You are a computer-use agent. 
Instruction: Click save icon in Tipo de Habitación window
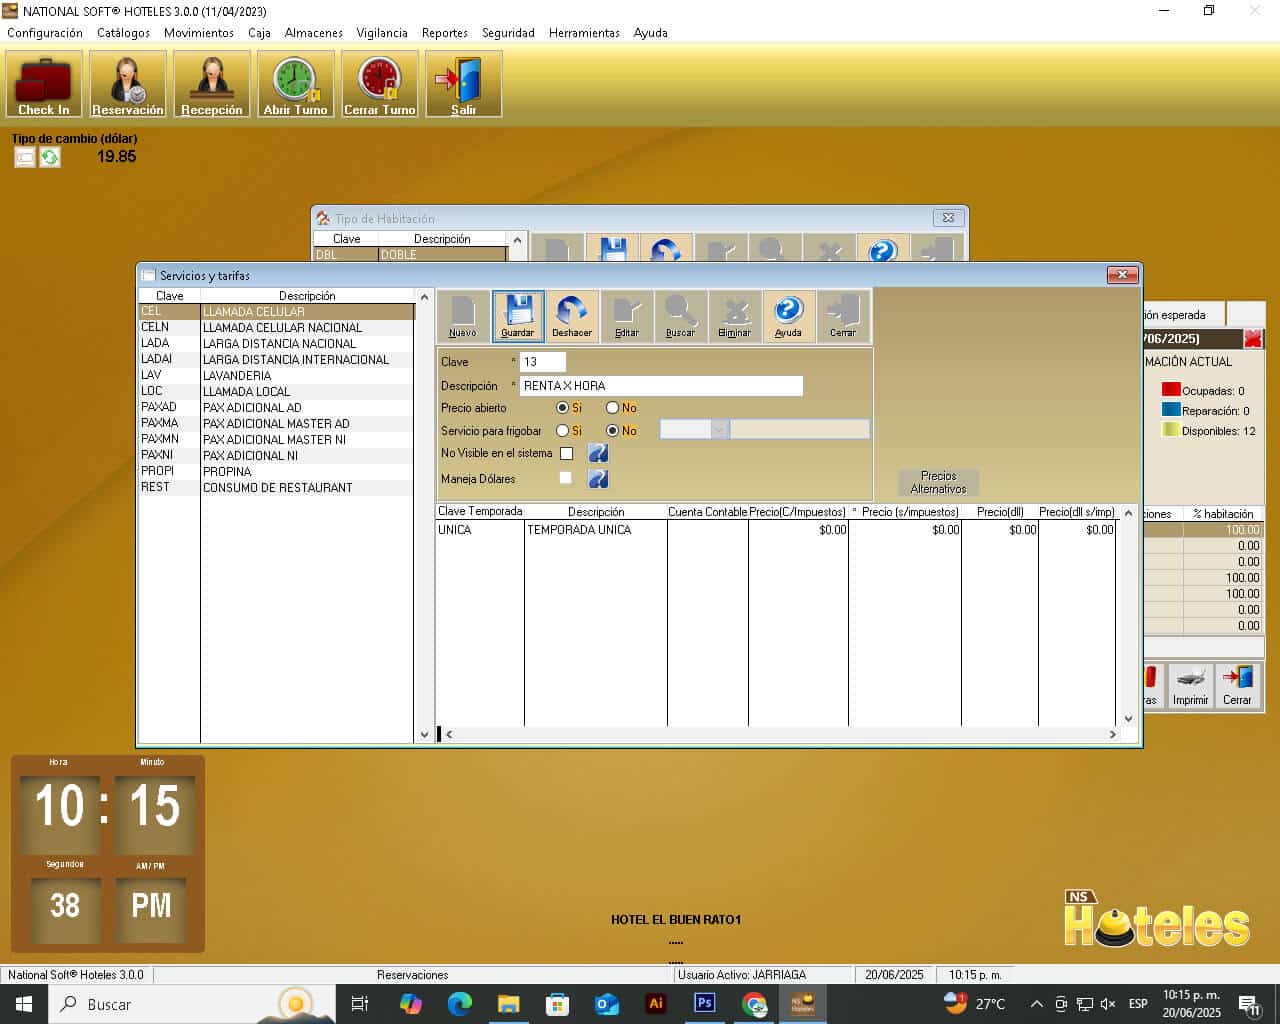point(612,249)
